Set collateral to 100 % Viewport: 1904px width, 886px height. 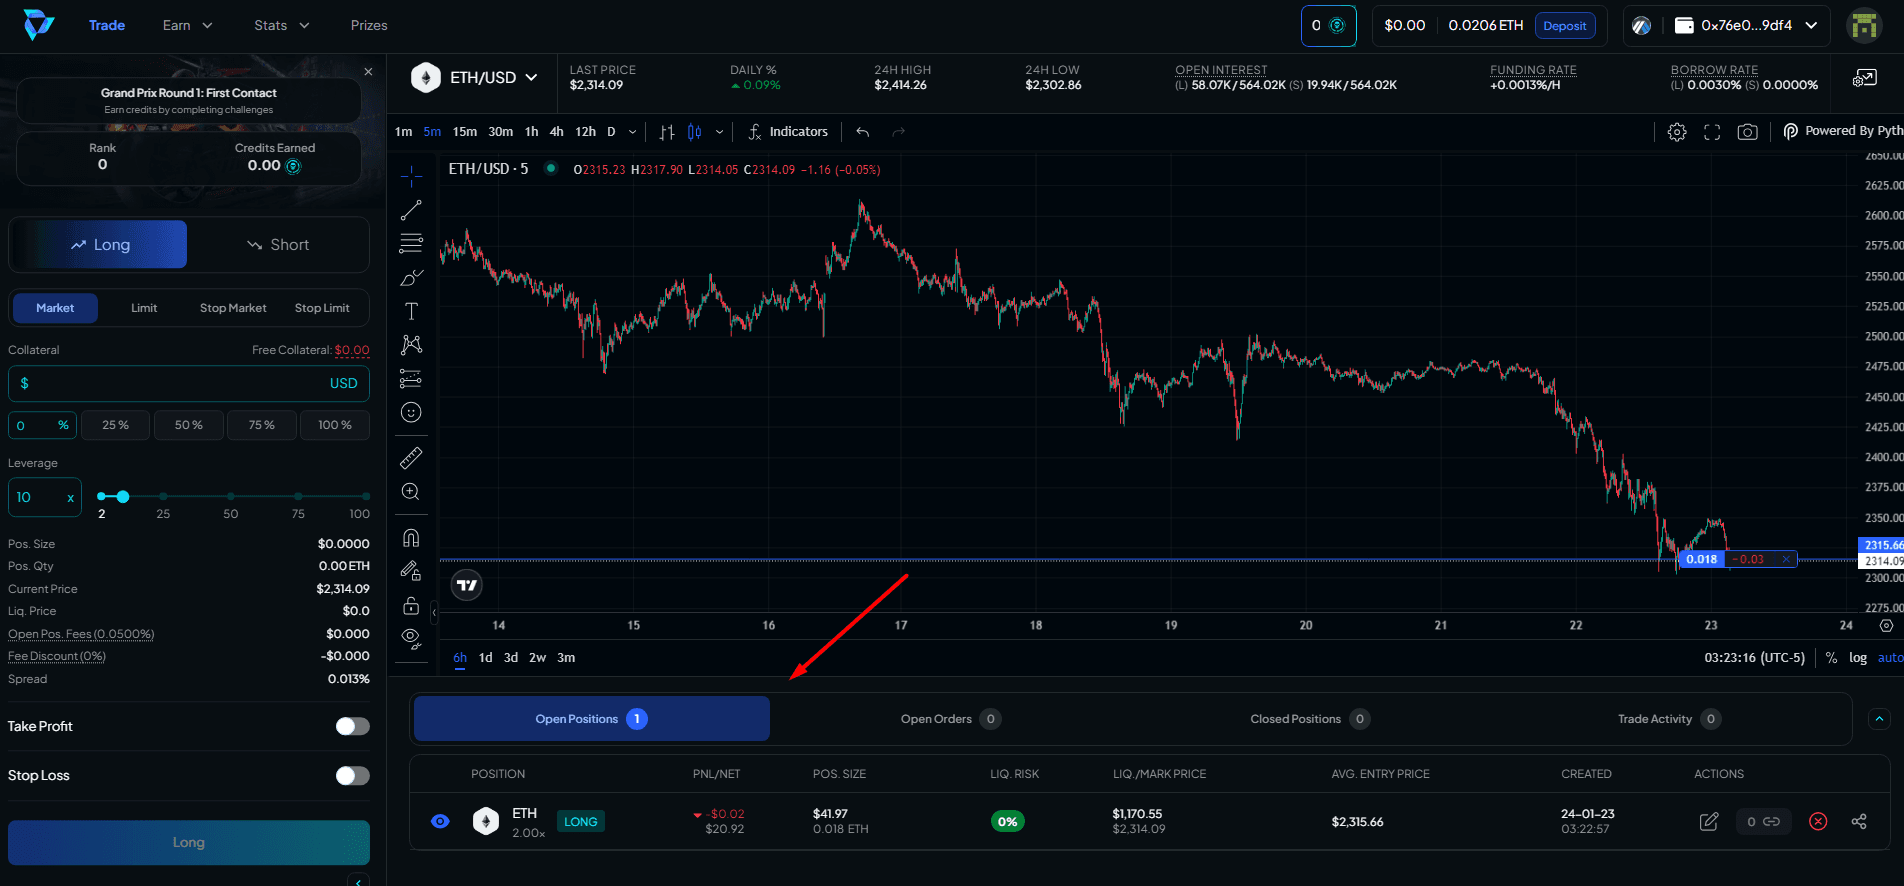pyautogui.click(x=335, y=425)
